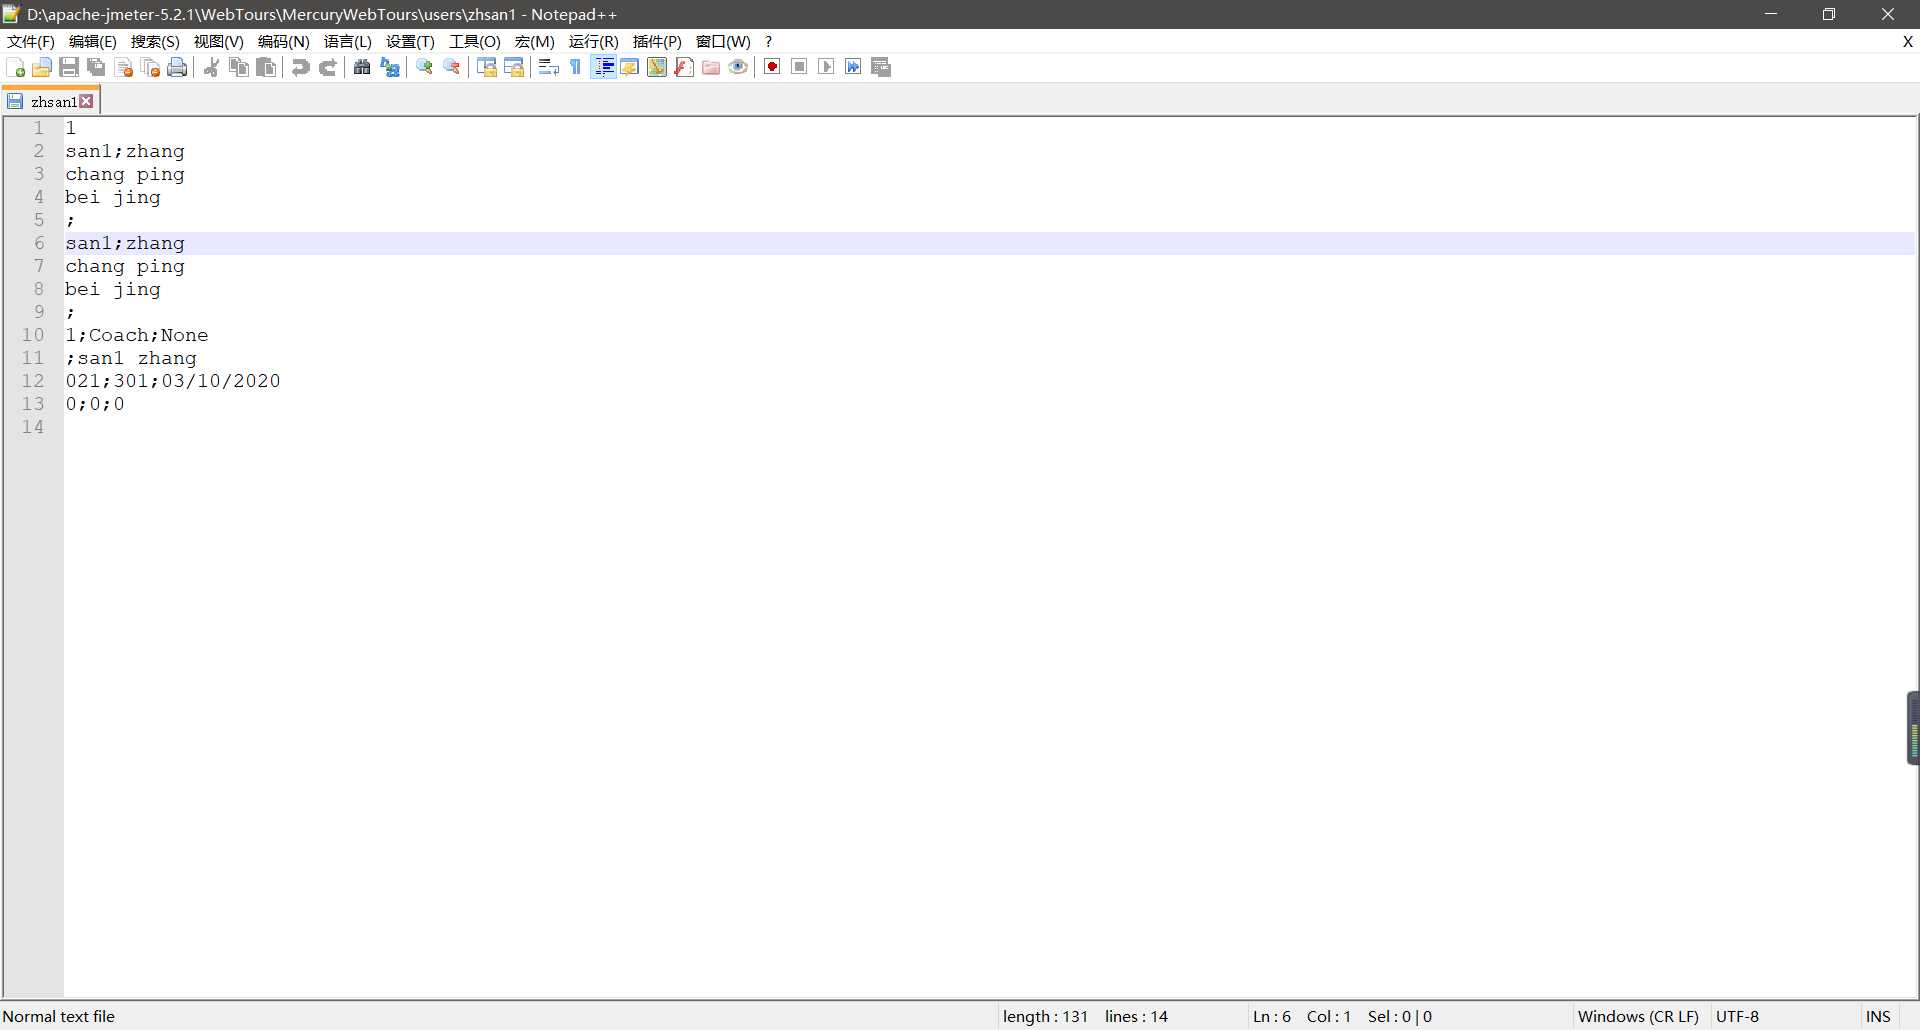Open the ? help menu
Image resolution: width=1920 pixels, height=1030 pixels.
click(x=768, y=41)
